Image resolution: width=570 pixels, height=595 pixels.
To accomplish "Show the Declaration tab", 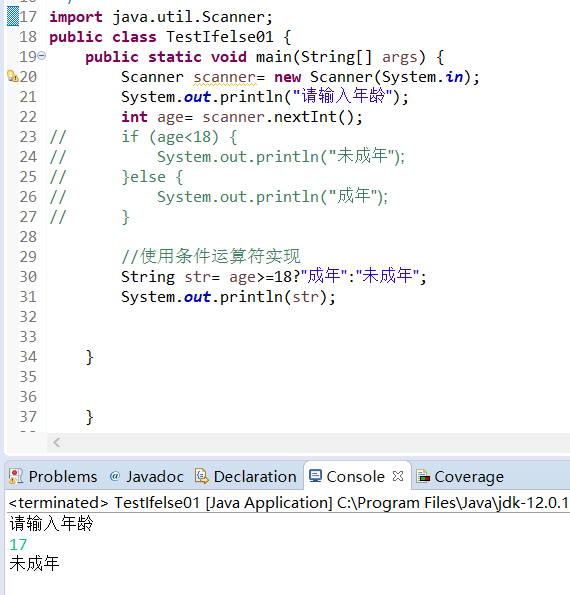I will click(x=246, y=476).
